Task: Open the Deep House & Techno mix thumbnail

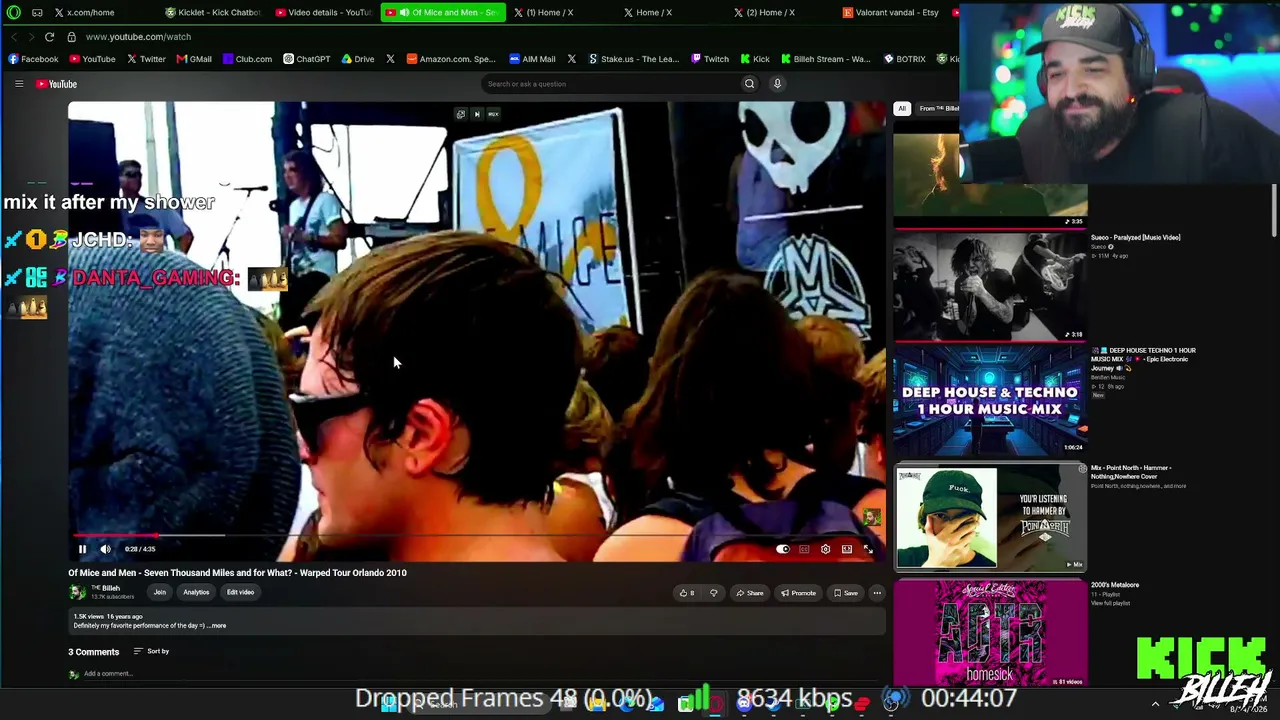Action: pyautogui.click(x=990, y=400)
